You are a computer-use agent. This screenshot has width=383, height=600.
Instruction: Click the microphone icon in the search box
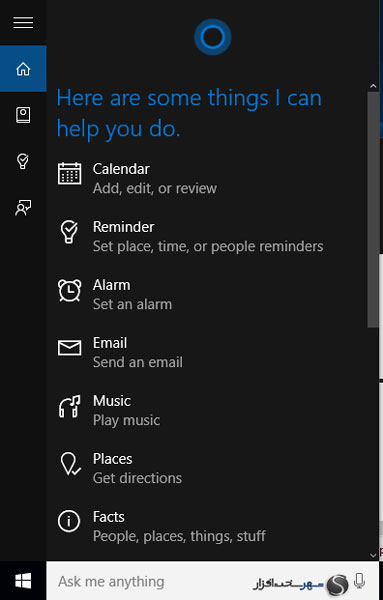359,581
